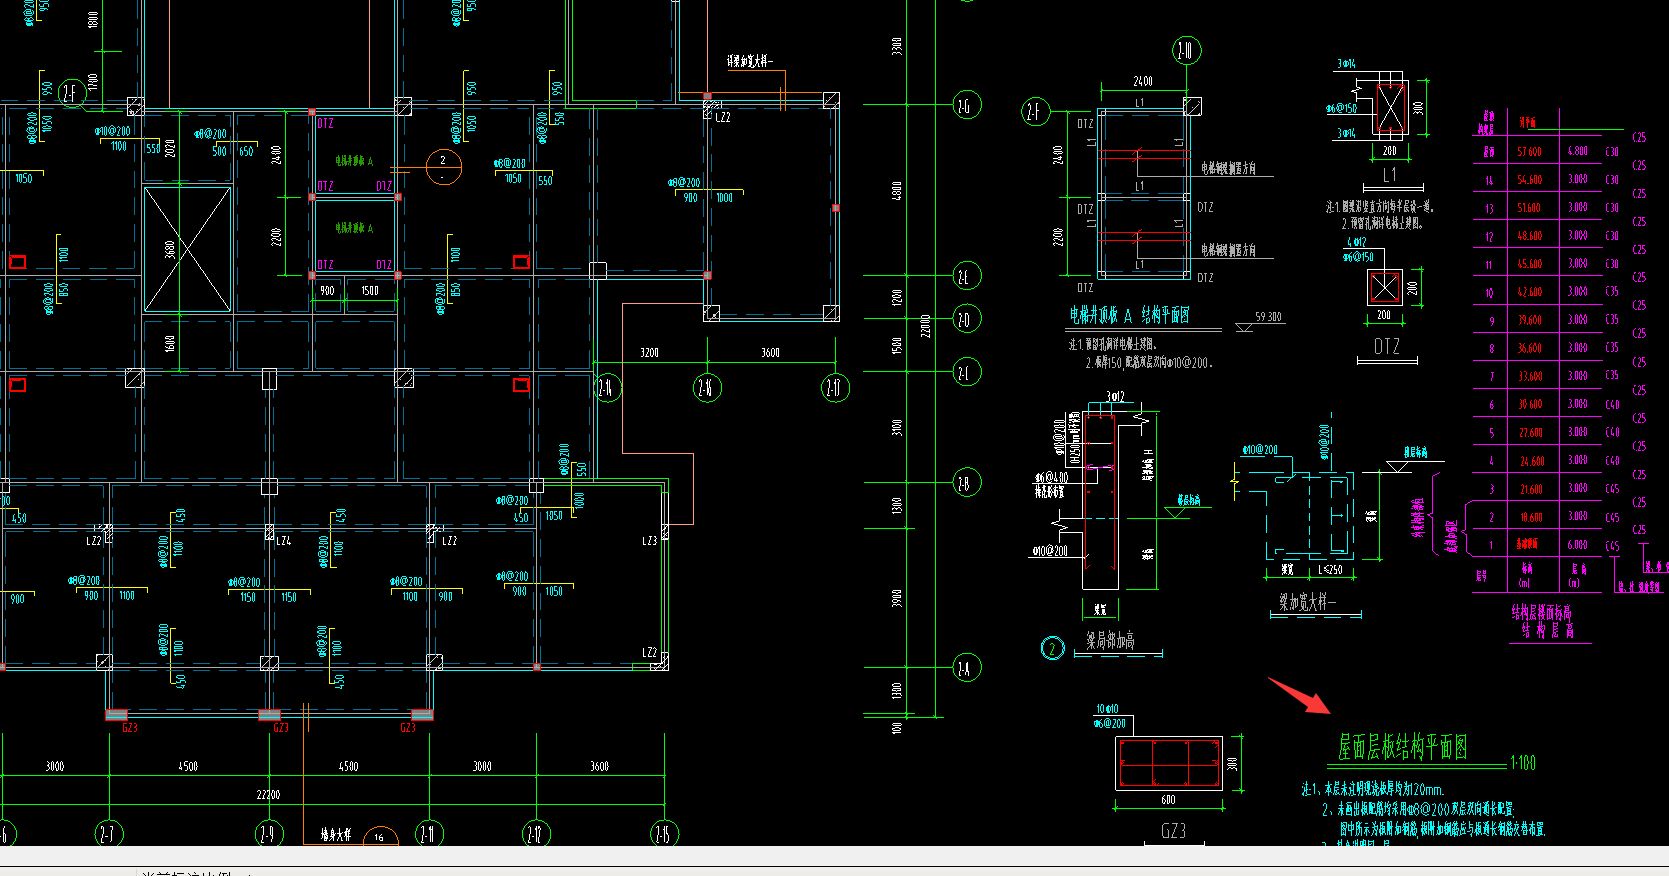Select the 22000 overall vertical dimension
Screen dimensions: 1669x876
pos(926,326)
